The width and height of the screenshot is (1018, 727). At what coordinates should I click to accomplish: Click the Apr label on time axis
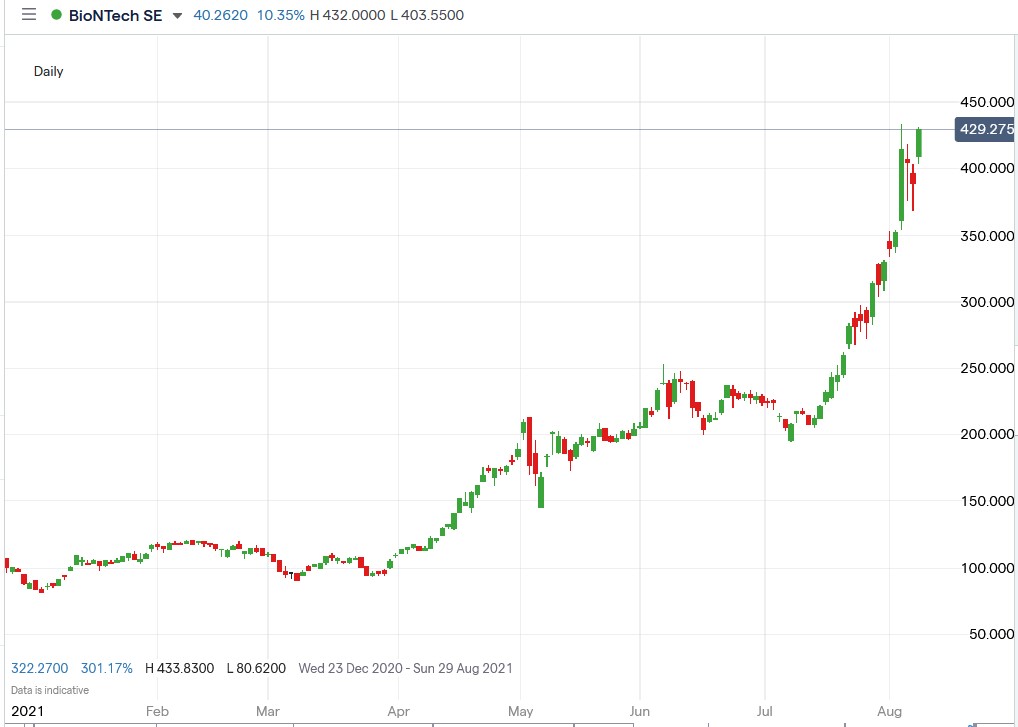(398, 711)
